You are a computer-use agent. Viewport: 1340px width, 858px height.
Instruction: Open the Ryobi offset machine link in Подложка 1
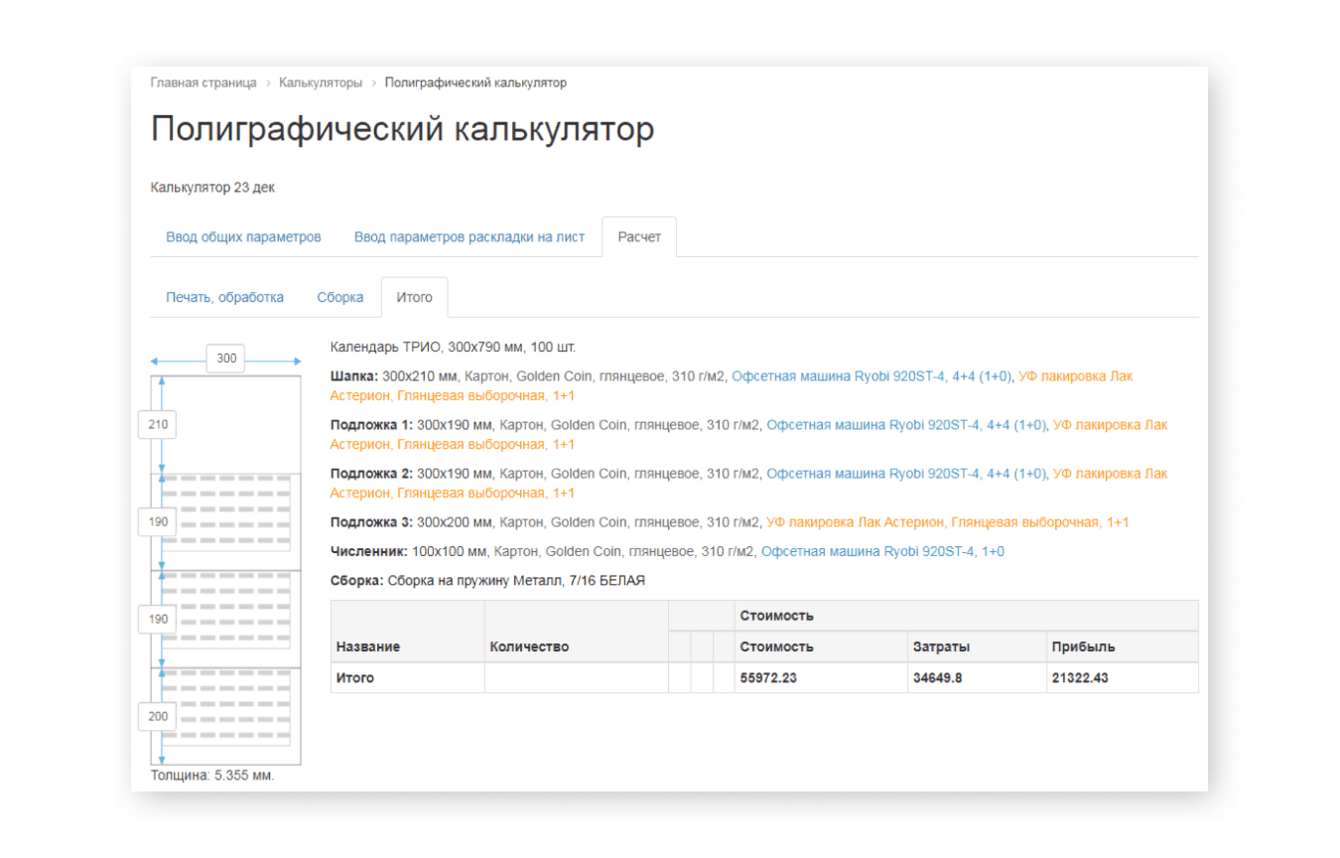coord(905,425)
